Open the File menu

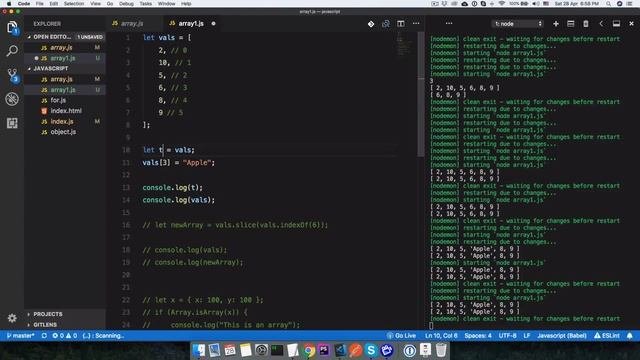[39, 4]
